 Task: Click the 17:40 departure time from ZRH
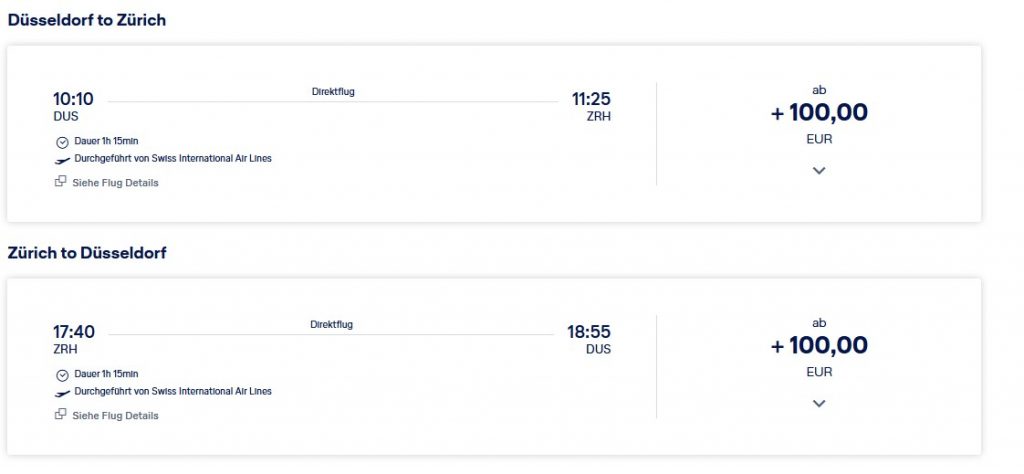coord(73,332)
